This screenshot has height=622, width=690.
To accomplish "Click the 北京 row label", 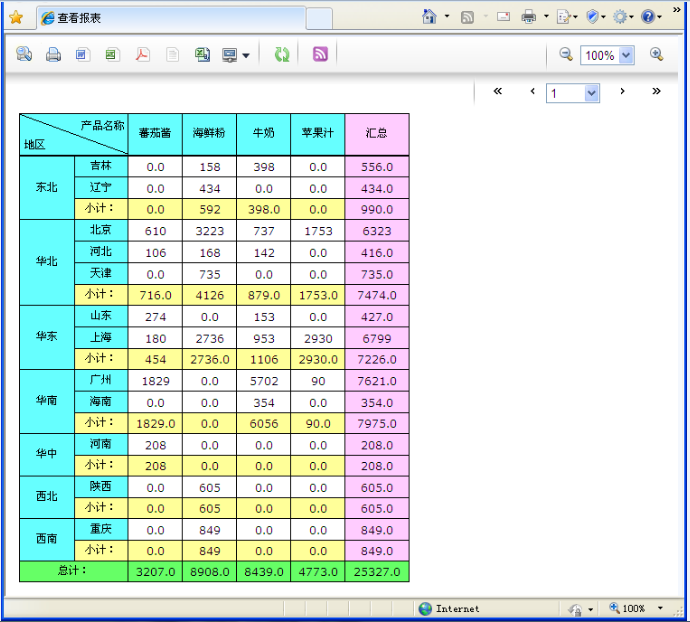I will 101,230.
